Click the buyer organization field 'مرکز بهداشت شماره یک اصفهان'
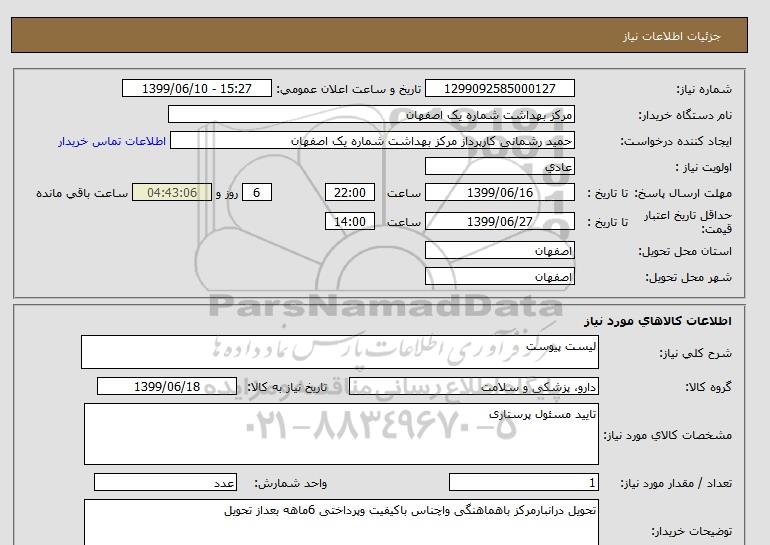This screenshot has height=545, width=770. tap(371, 114)
